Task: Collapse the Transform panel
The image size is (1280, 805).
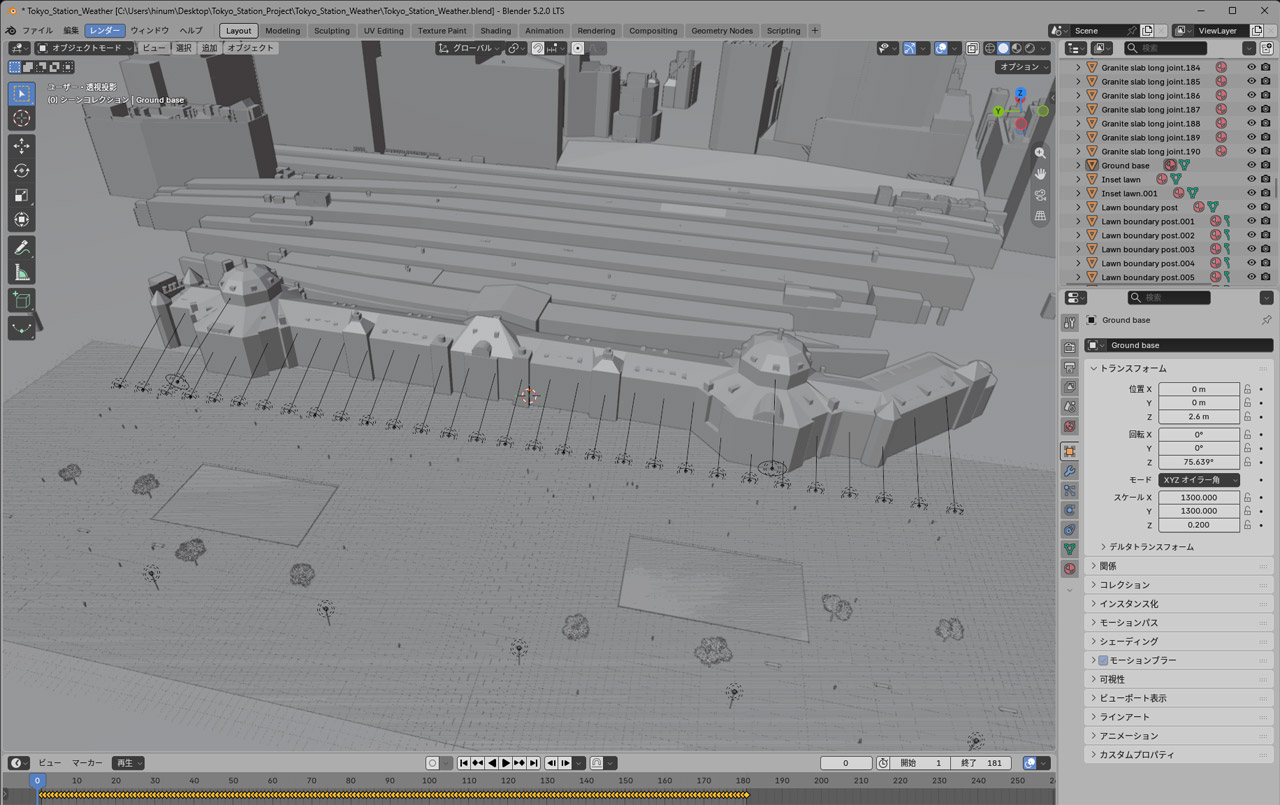Action: (1133, 368)
